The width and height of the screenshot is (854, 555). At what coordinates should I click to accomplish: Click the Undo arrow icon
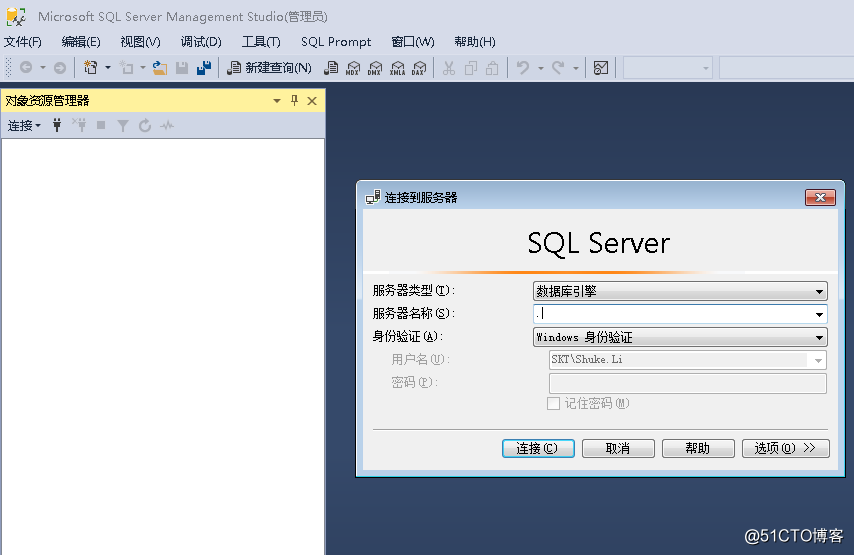coord(523,68)
